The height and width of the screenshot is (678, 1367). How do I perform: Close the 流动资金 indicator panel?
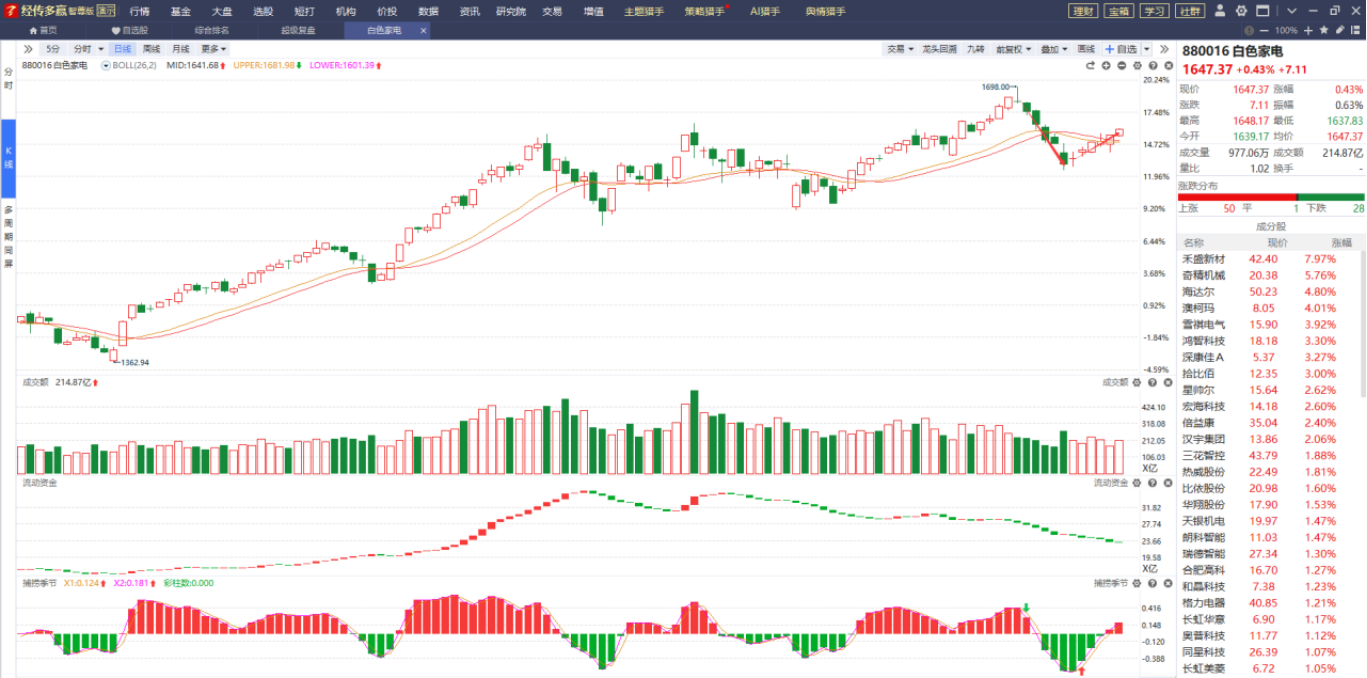1167,483
